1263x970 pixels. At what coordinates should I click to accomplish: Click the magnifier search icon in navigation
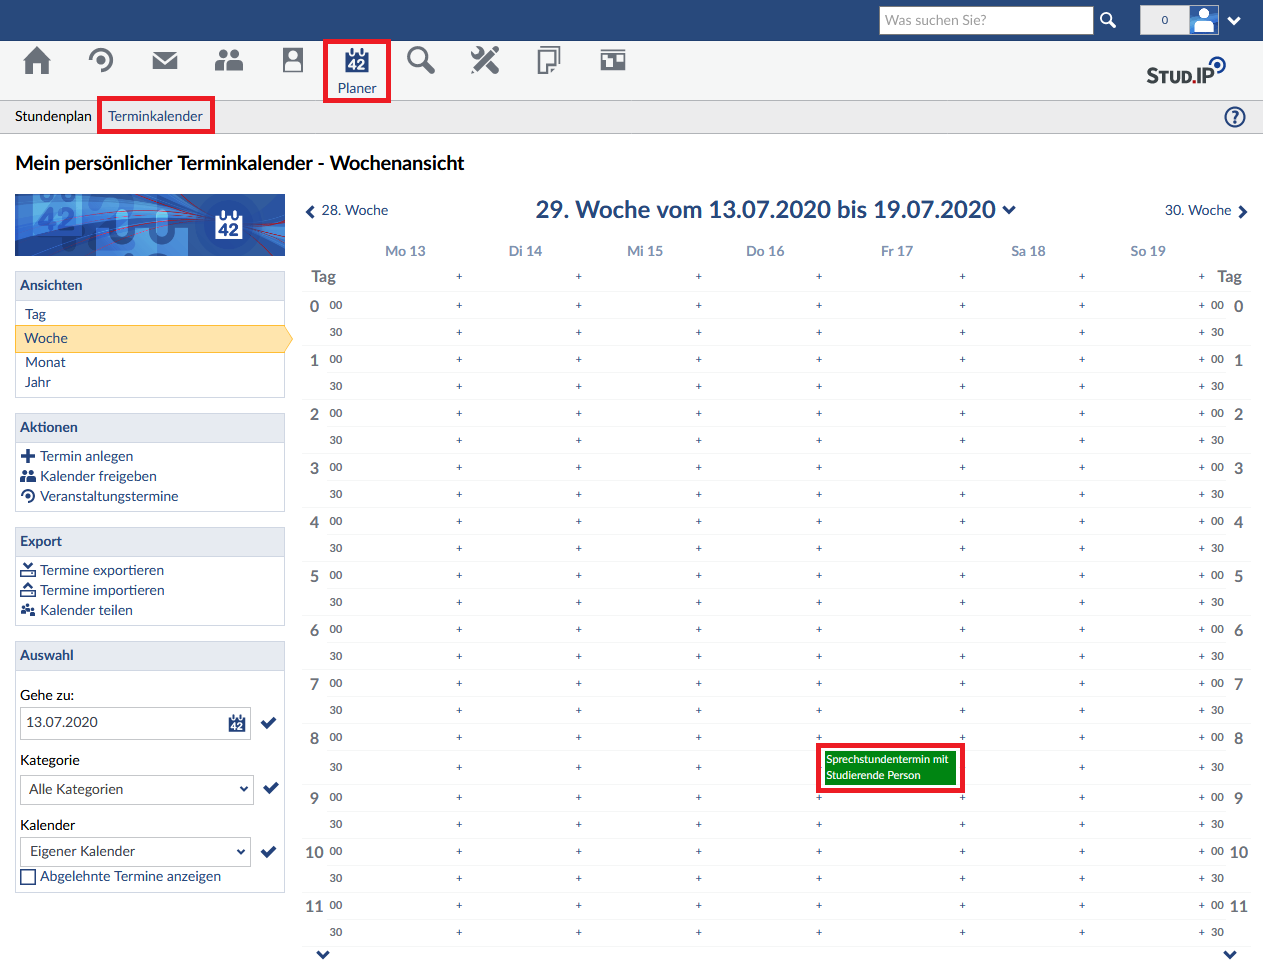[x=421, y=61]
